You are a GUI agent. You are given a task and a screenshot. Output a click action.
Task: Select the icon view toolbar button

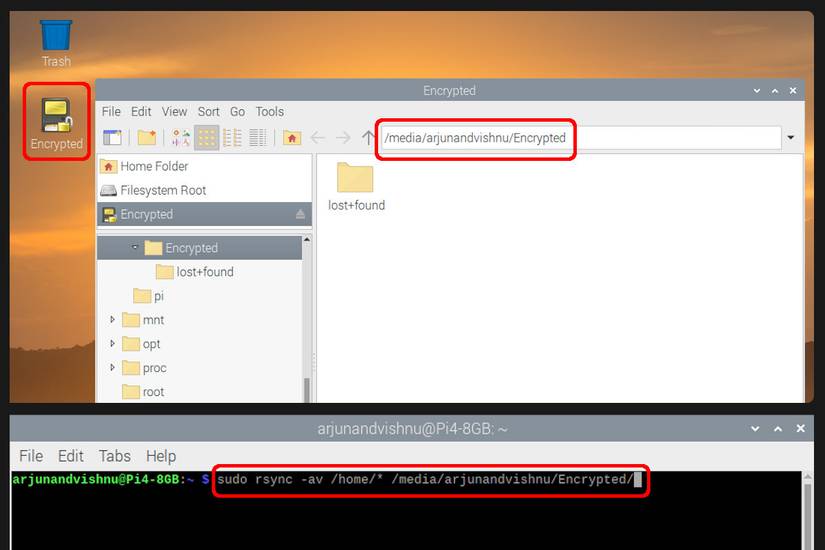click(x=207, y=138)
